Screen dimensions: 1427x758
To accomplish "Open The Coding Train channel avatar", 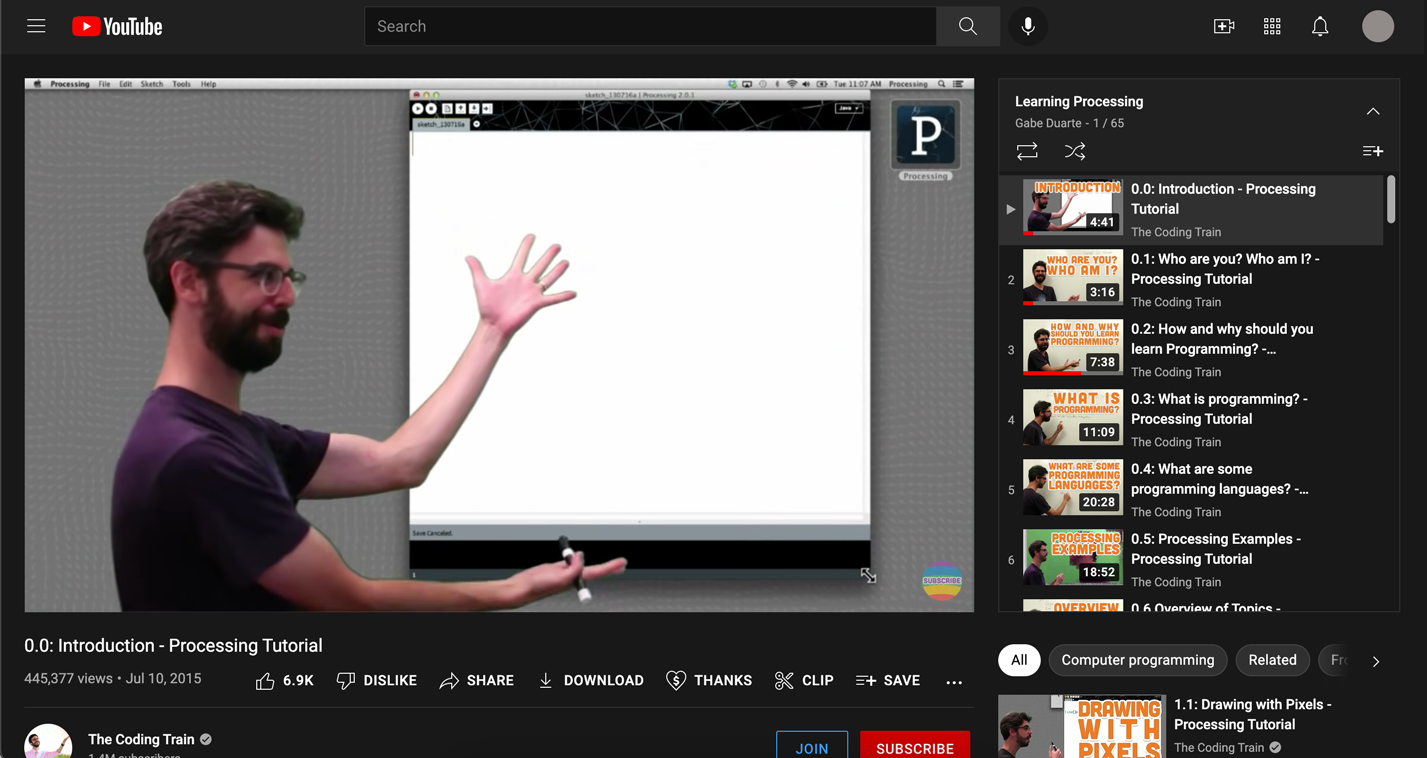I will [x=48, y=742].
